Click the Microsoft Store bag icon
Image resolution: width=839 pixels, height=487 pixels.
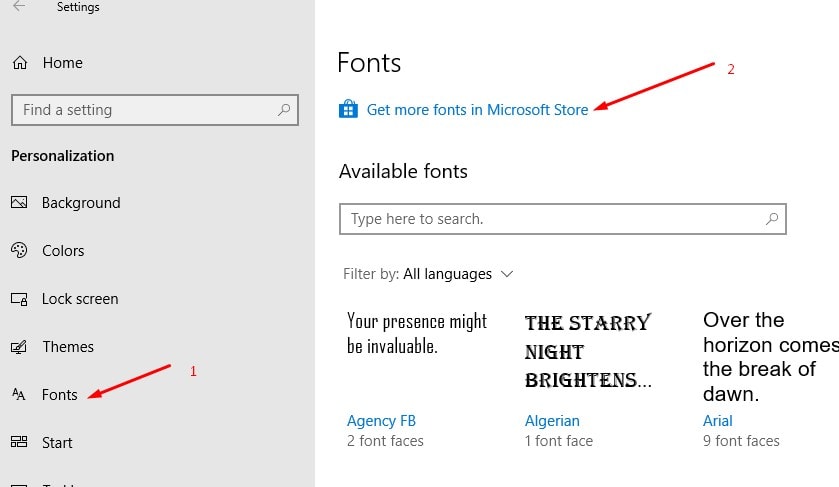[348, 109]
